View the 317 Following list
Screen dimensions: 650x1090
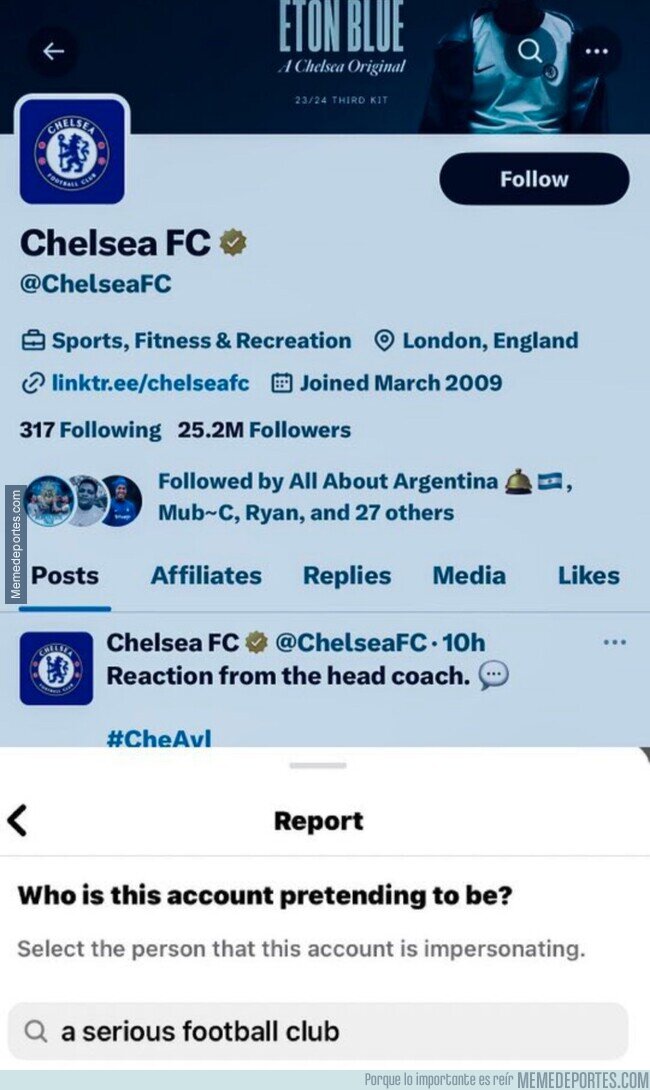pyautogui.click(x=90, y=430)
